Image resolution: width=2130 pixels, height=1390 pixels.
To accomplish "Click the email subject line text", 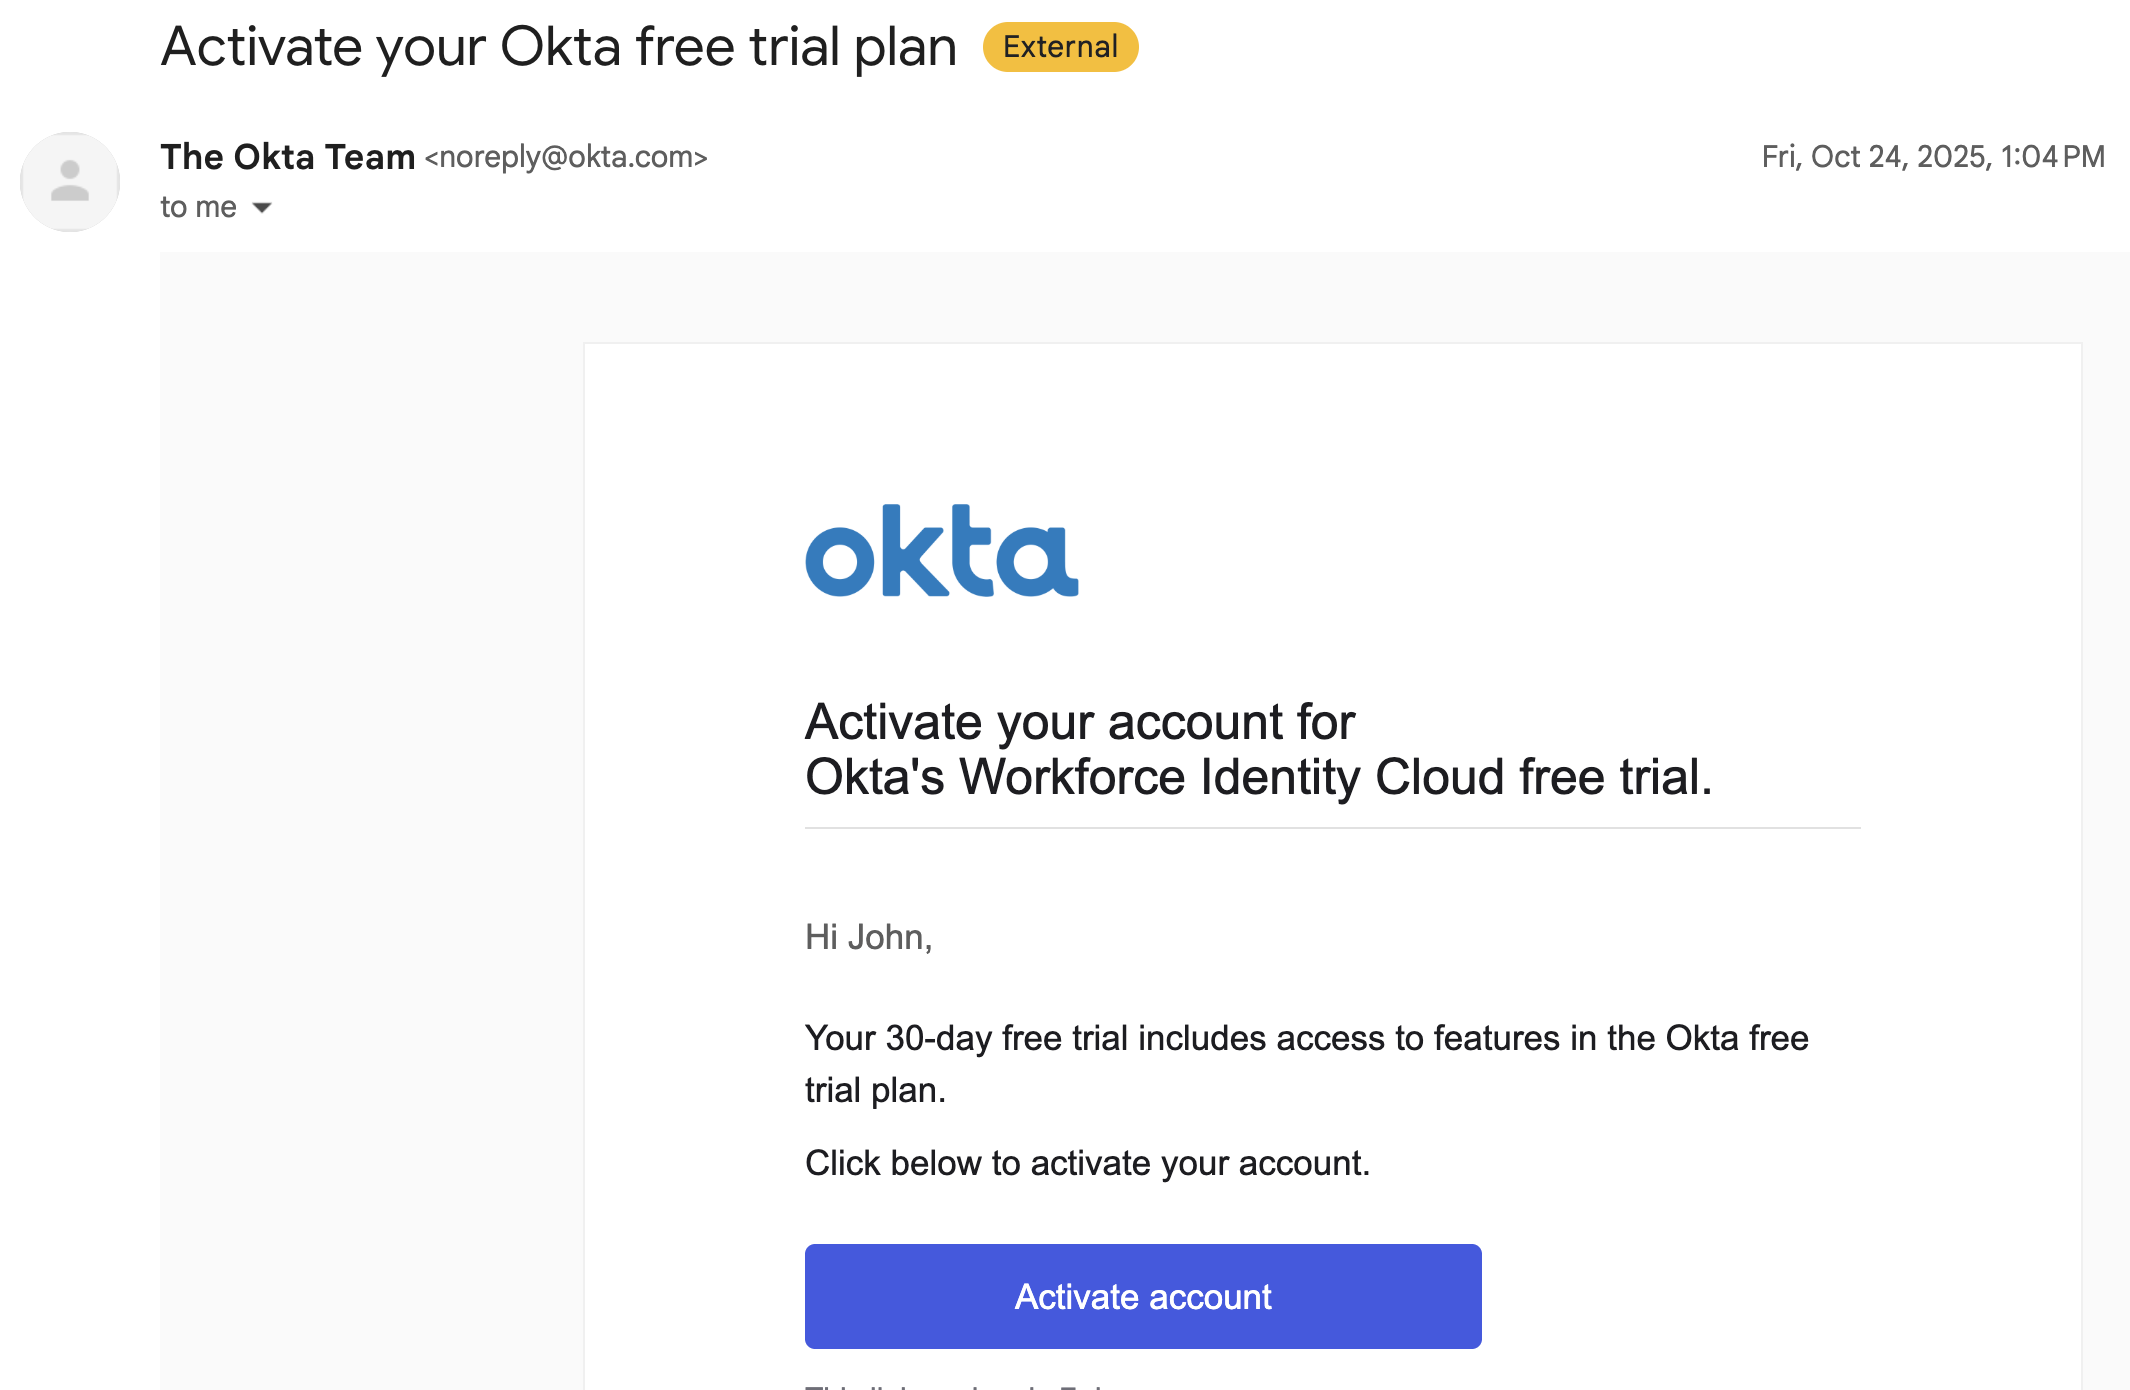I will pos(558,47).
